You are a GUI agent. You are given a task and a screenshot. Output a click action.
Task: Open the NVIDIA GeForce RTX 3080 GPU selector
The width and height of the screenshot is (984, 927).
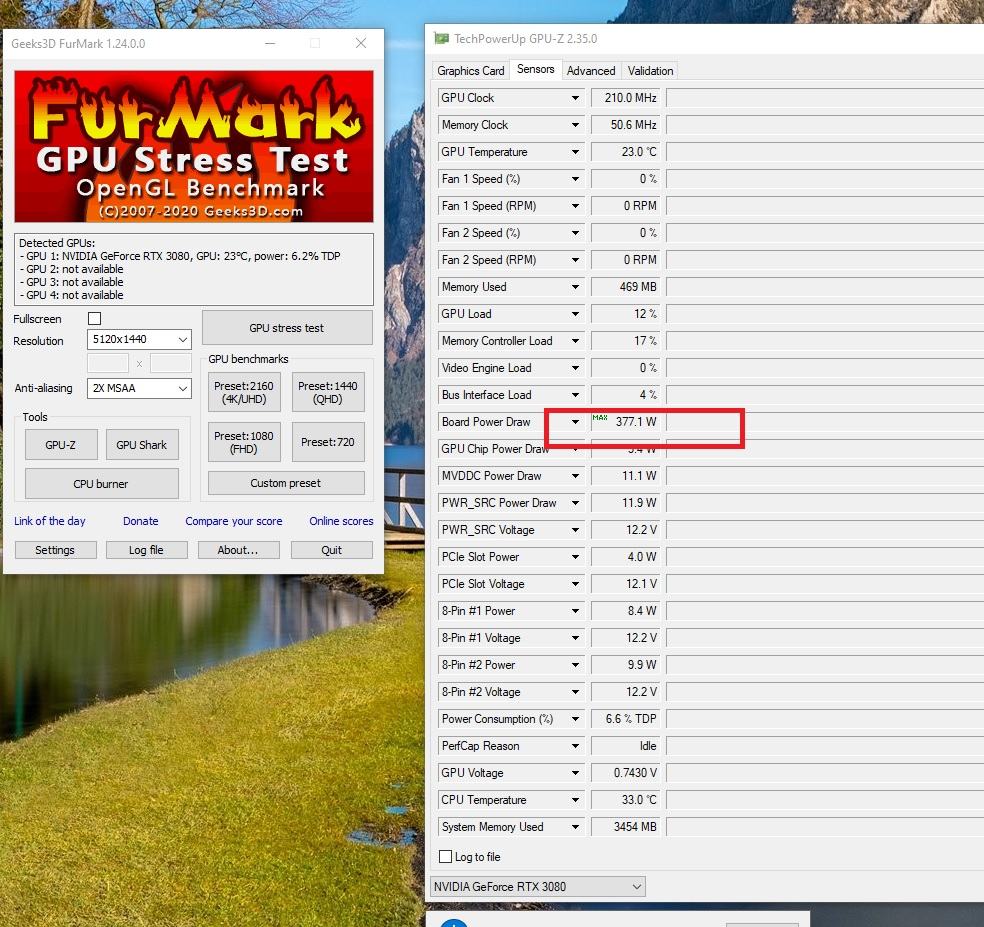[538, 887]
